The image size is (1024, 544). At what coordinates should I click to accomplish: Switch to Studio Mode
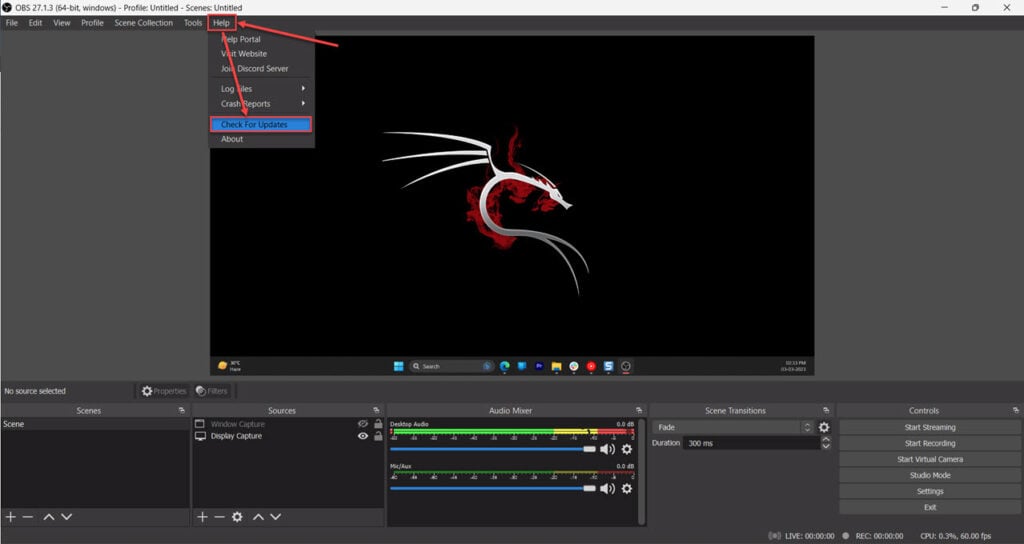coord(929,475)
